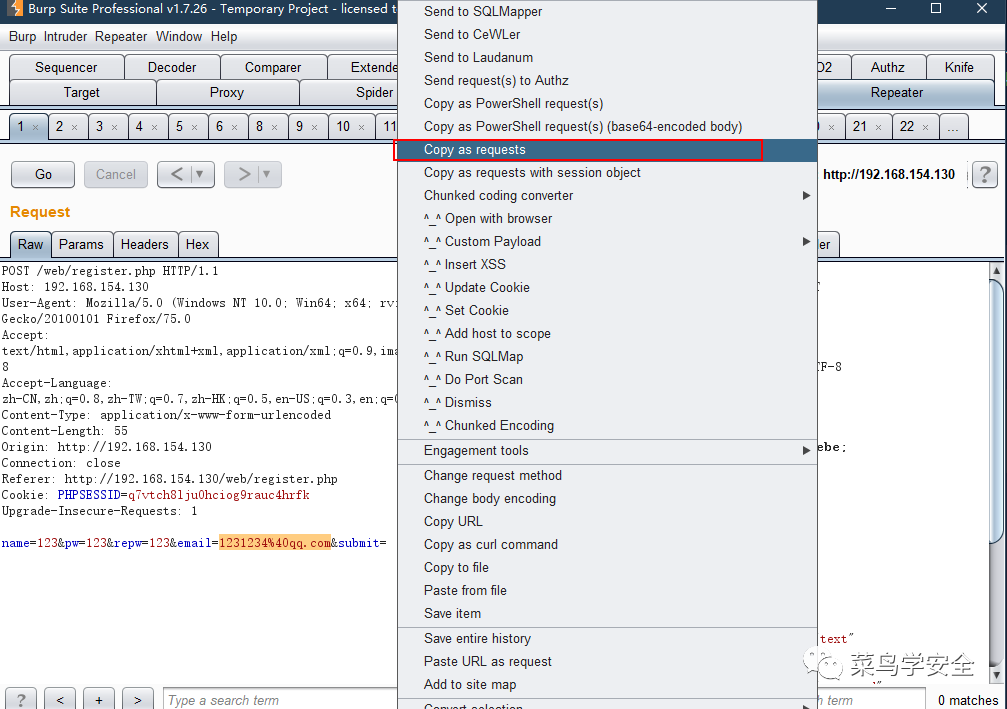Go back to previous request in history

(176, 174)
